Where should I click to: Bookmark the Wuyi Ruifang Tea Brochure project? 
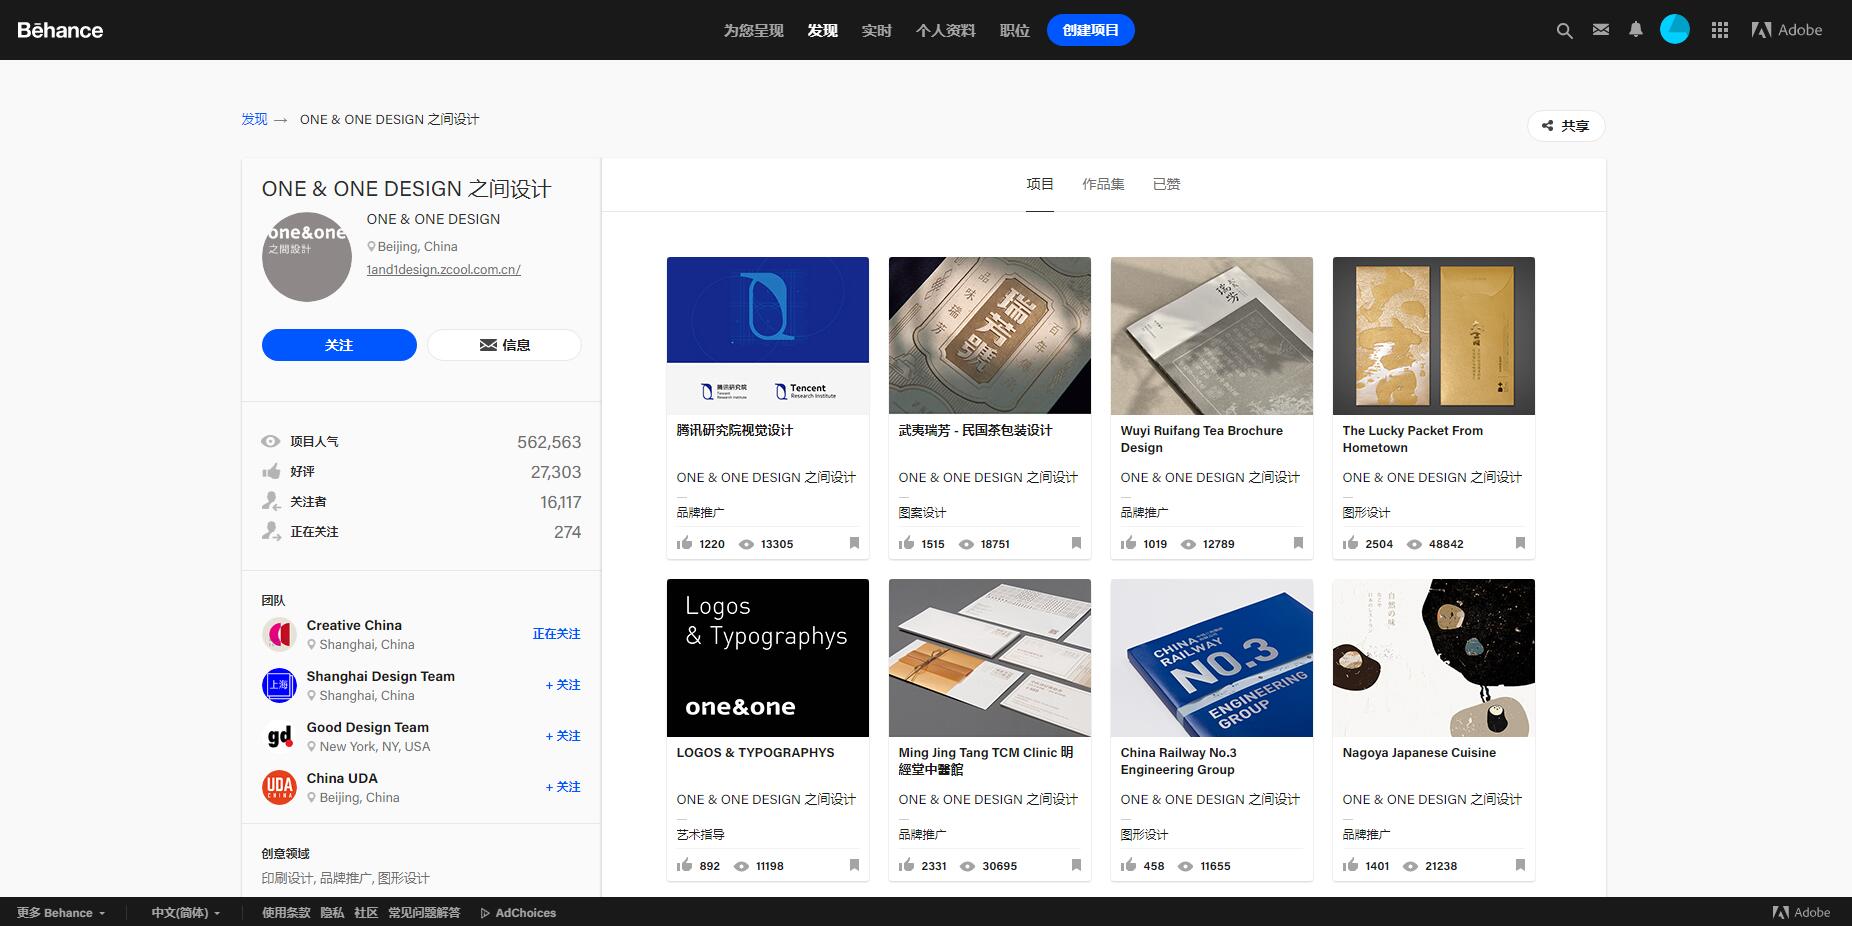tap(1298, 543)
